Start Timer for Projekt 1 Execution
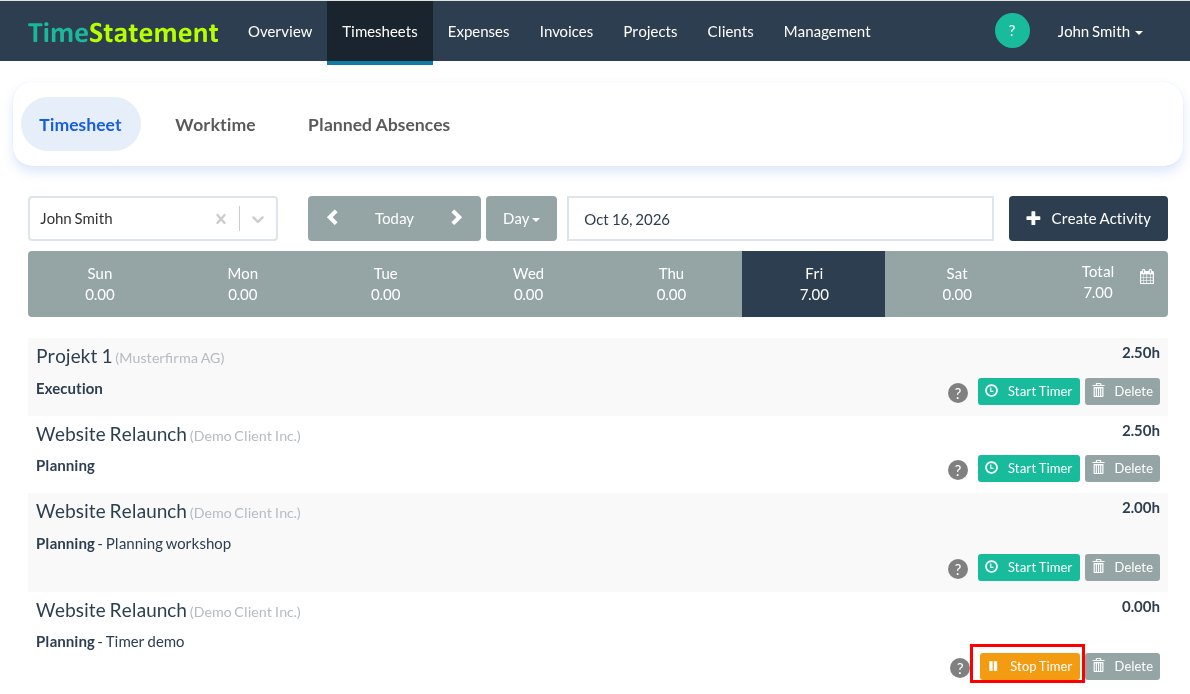Image resolution: width=1190 pixels, height=694 pixels. point(1028,391)
